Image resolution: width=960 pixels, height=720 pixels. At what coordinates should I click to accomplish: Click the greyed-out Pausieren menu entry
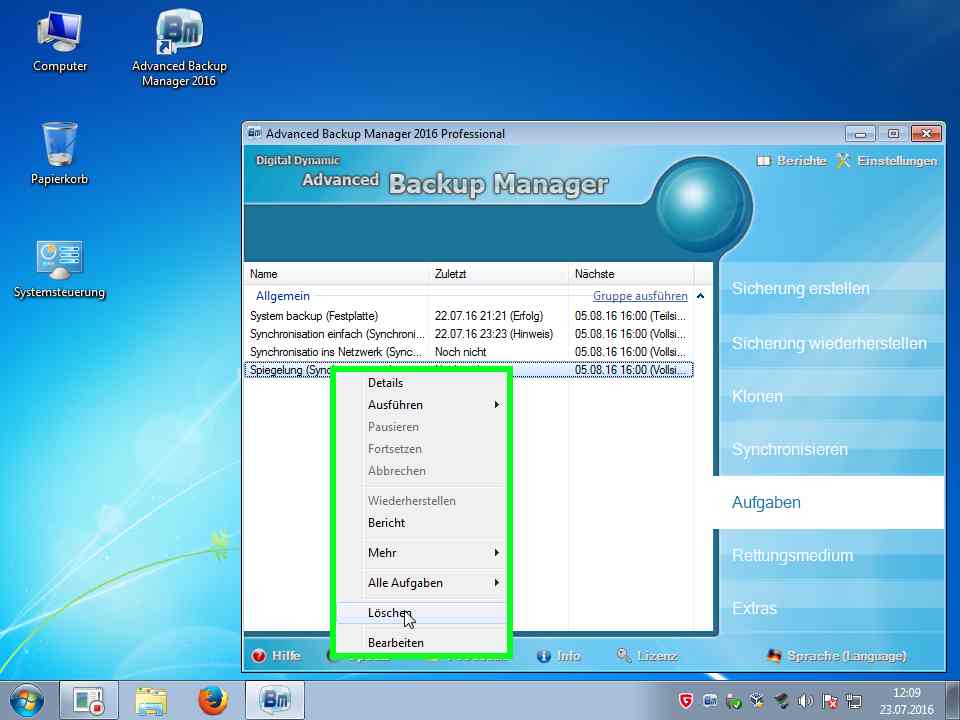pyautogui.click(x=421, y=427)
